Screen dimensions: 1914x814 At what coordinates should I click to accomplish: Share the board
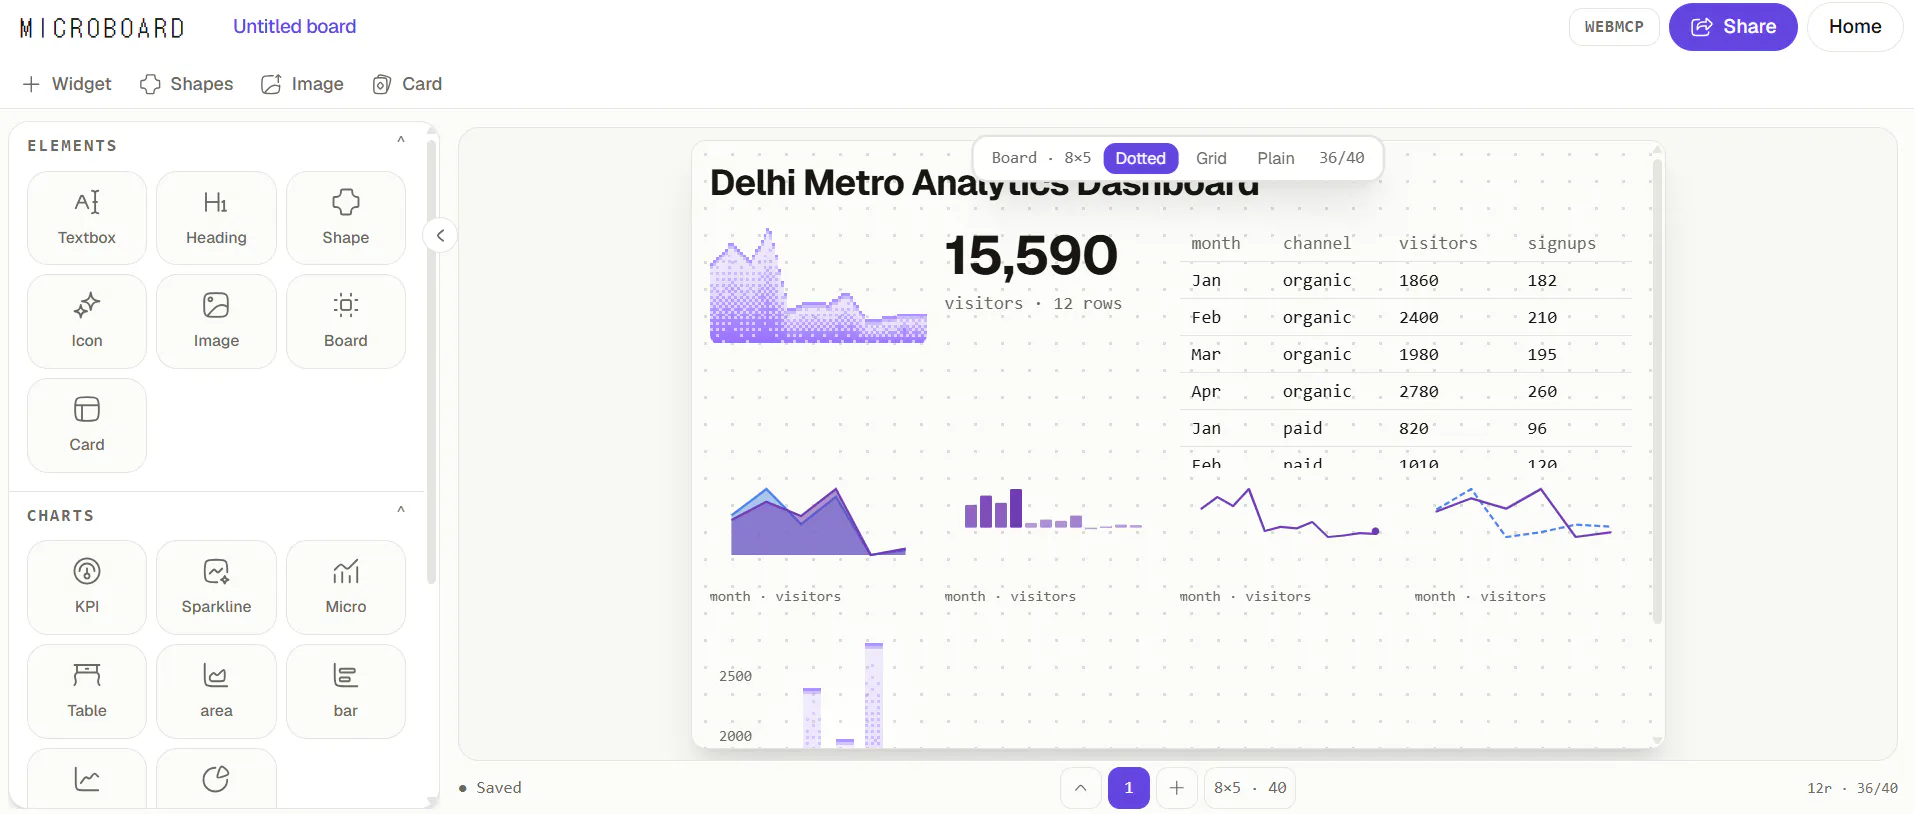click(1733, 27)
